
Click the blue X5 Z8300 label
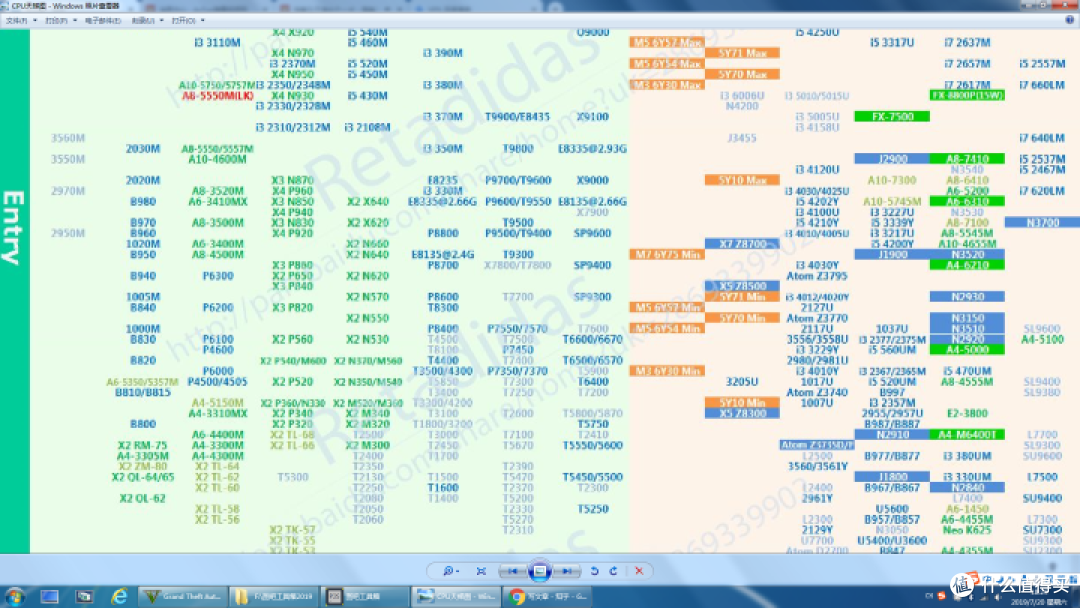coord(742,413)
